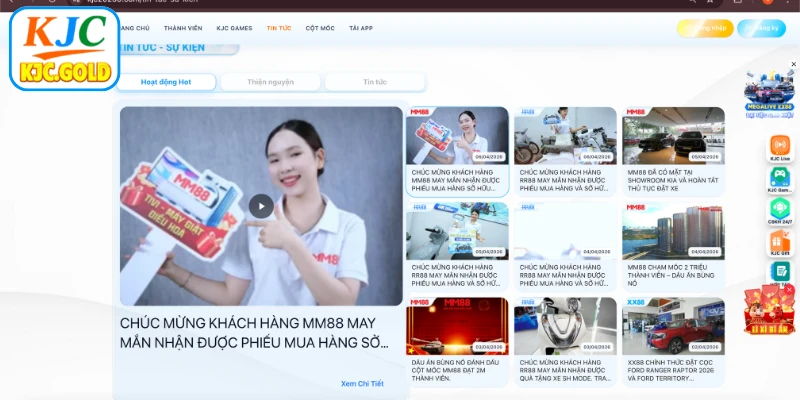Click the XX88 brand tag on Ford card

pos(636,303)
